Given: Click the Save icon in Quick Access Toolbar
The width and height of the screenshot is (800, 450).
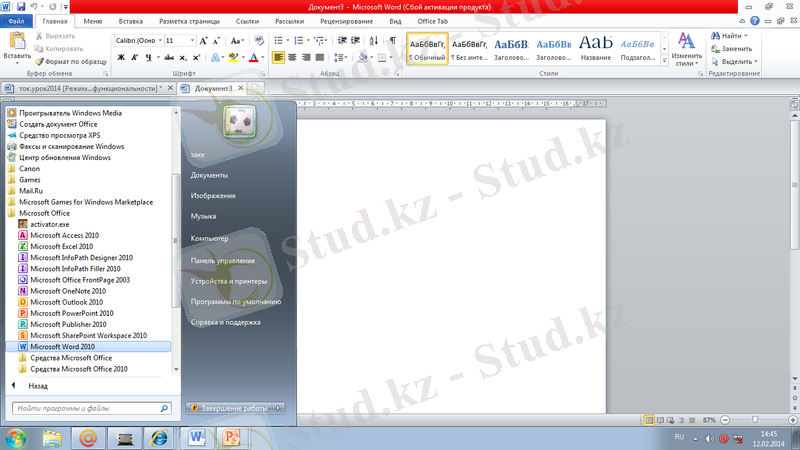Looking at the screenshot, I should pos(20,6).
